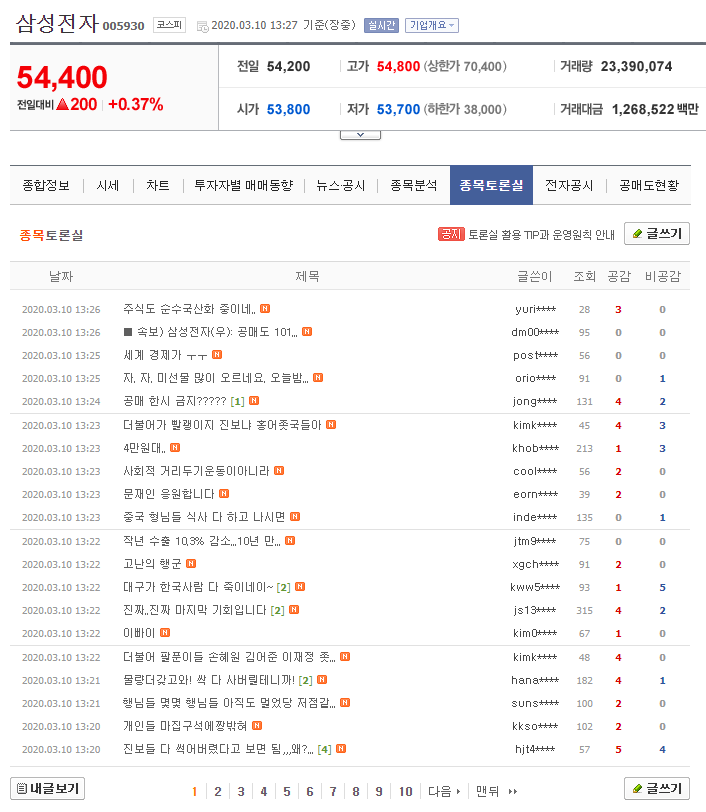
Task: Click new icon beside 진보들 다 썩어버렸다고 post
Action: 341,749
